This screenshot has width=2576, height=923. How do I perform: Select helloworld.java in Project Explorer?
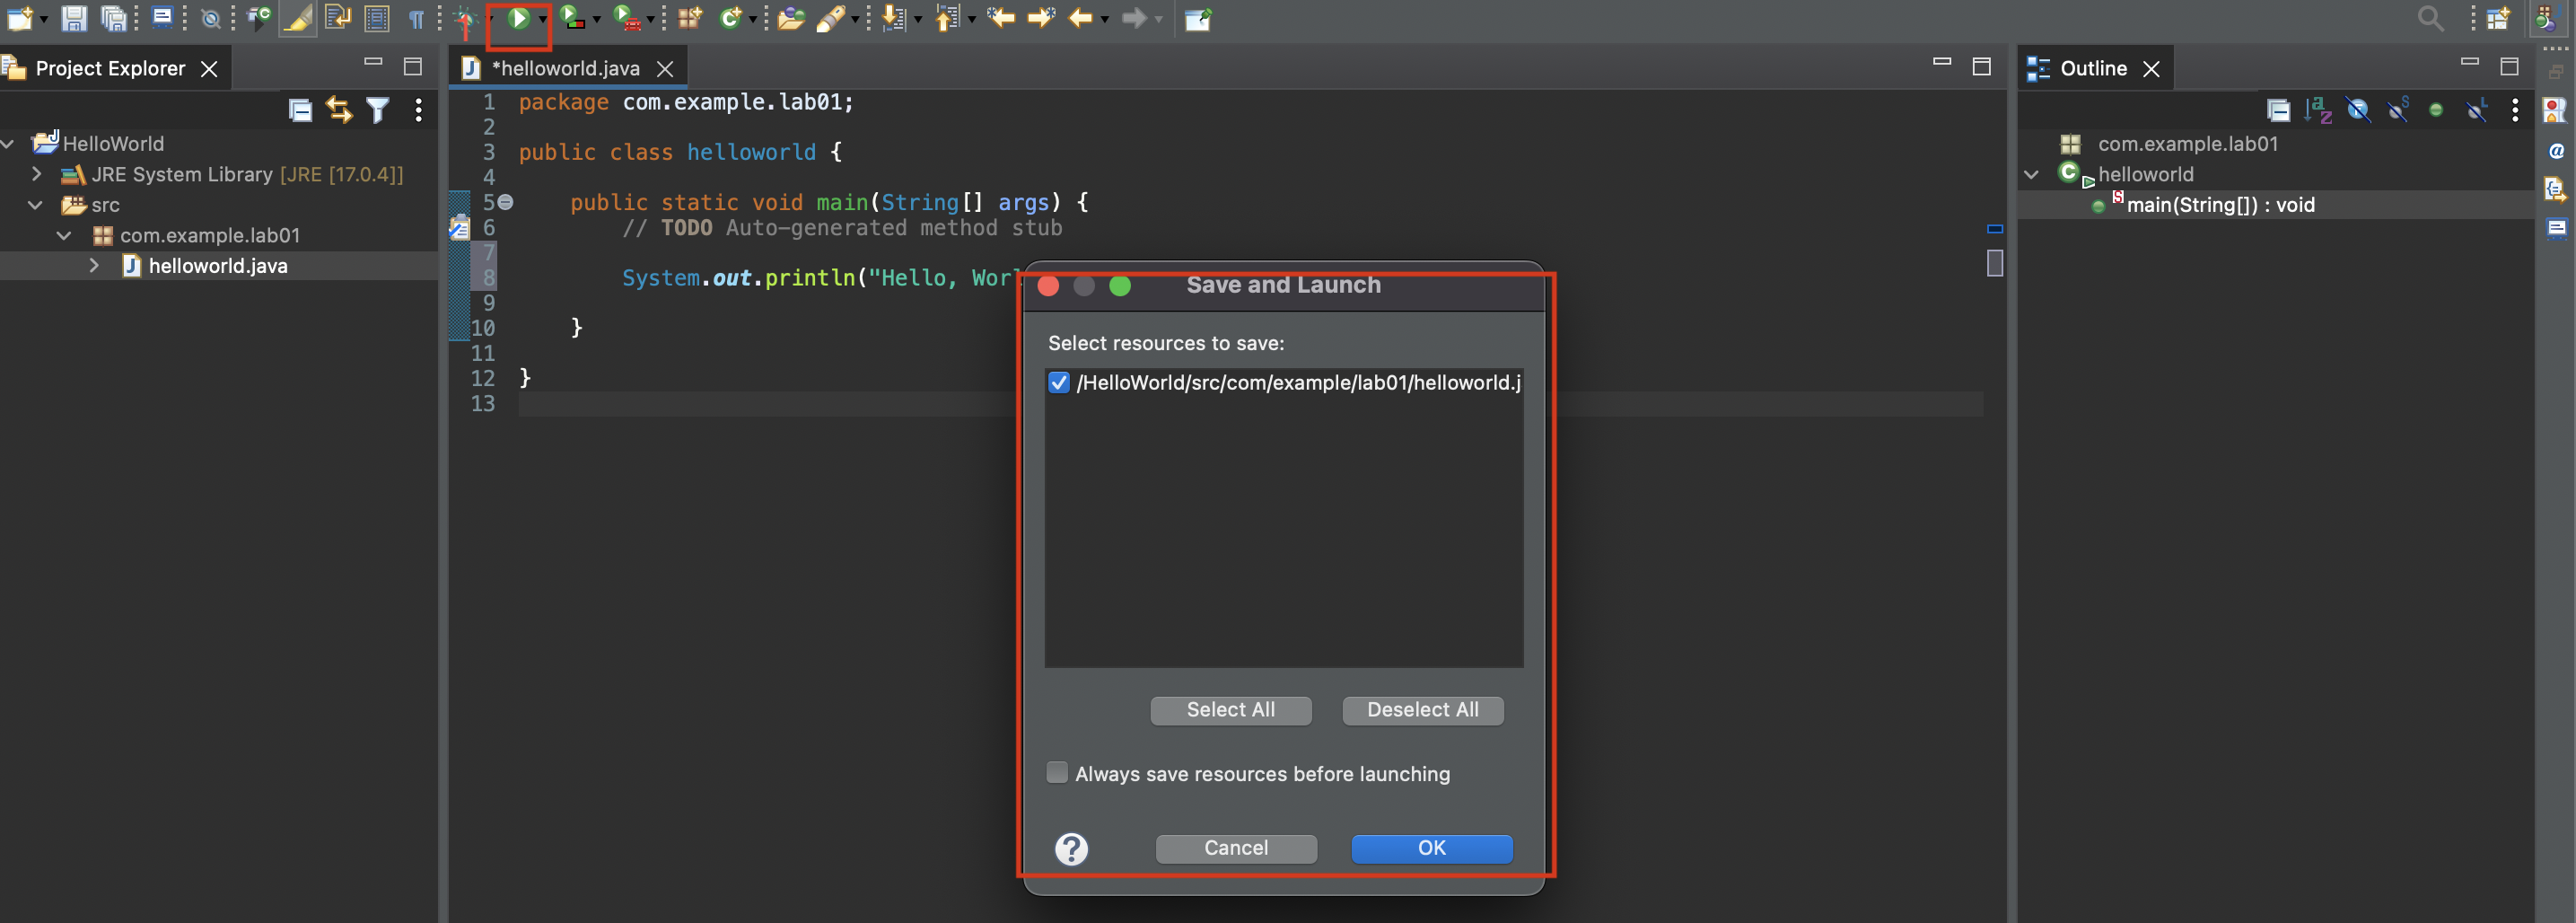(x=218, y=266)
